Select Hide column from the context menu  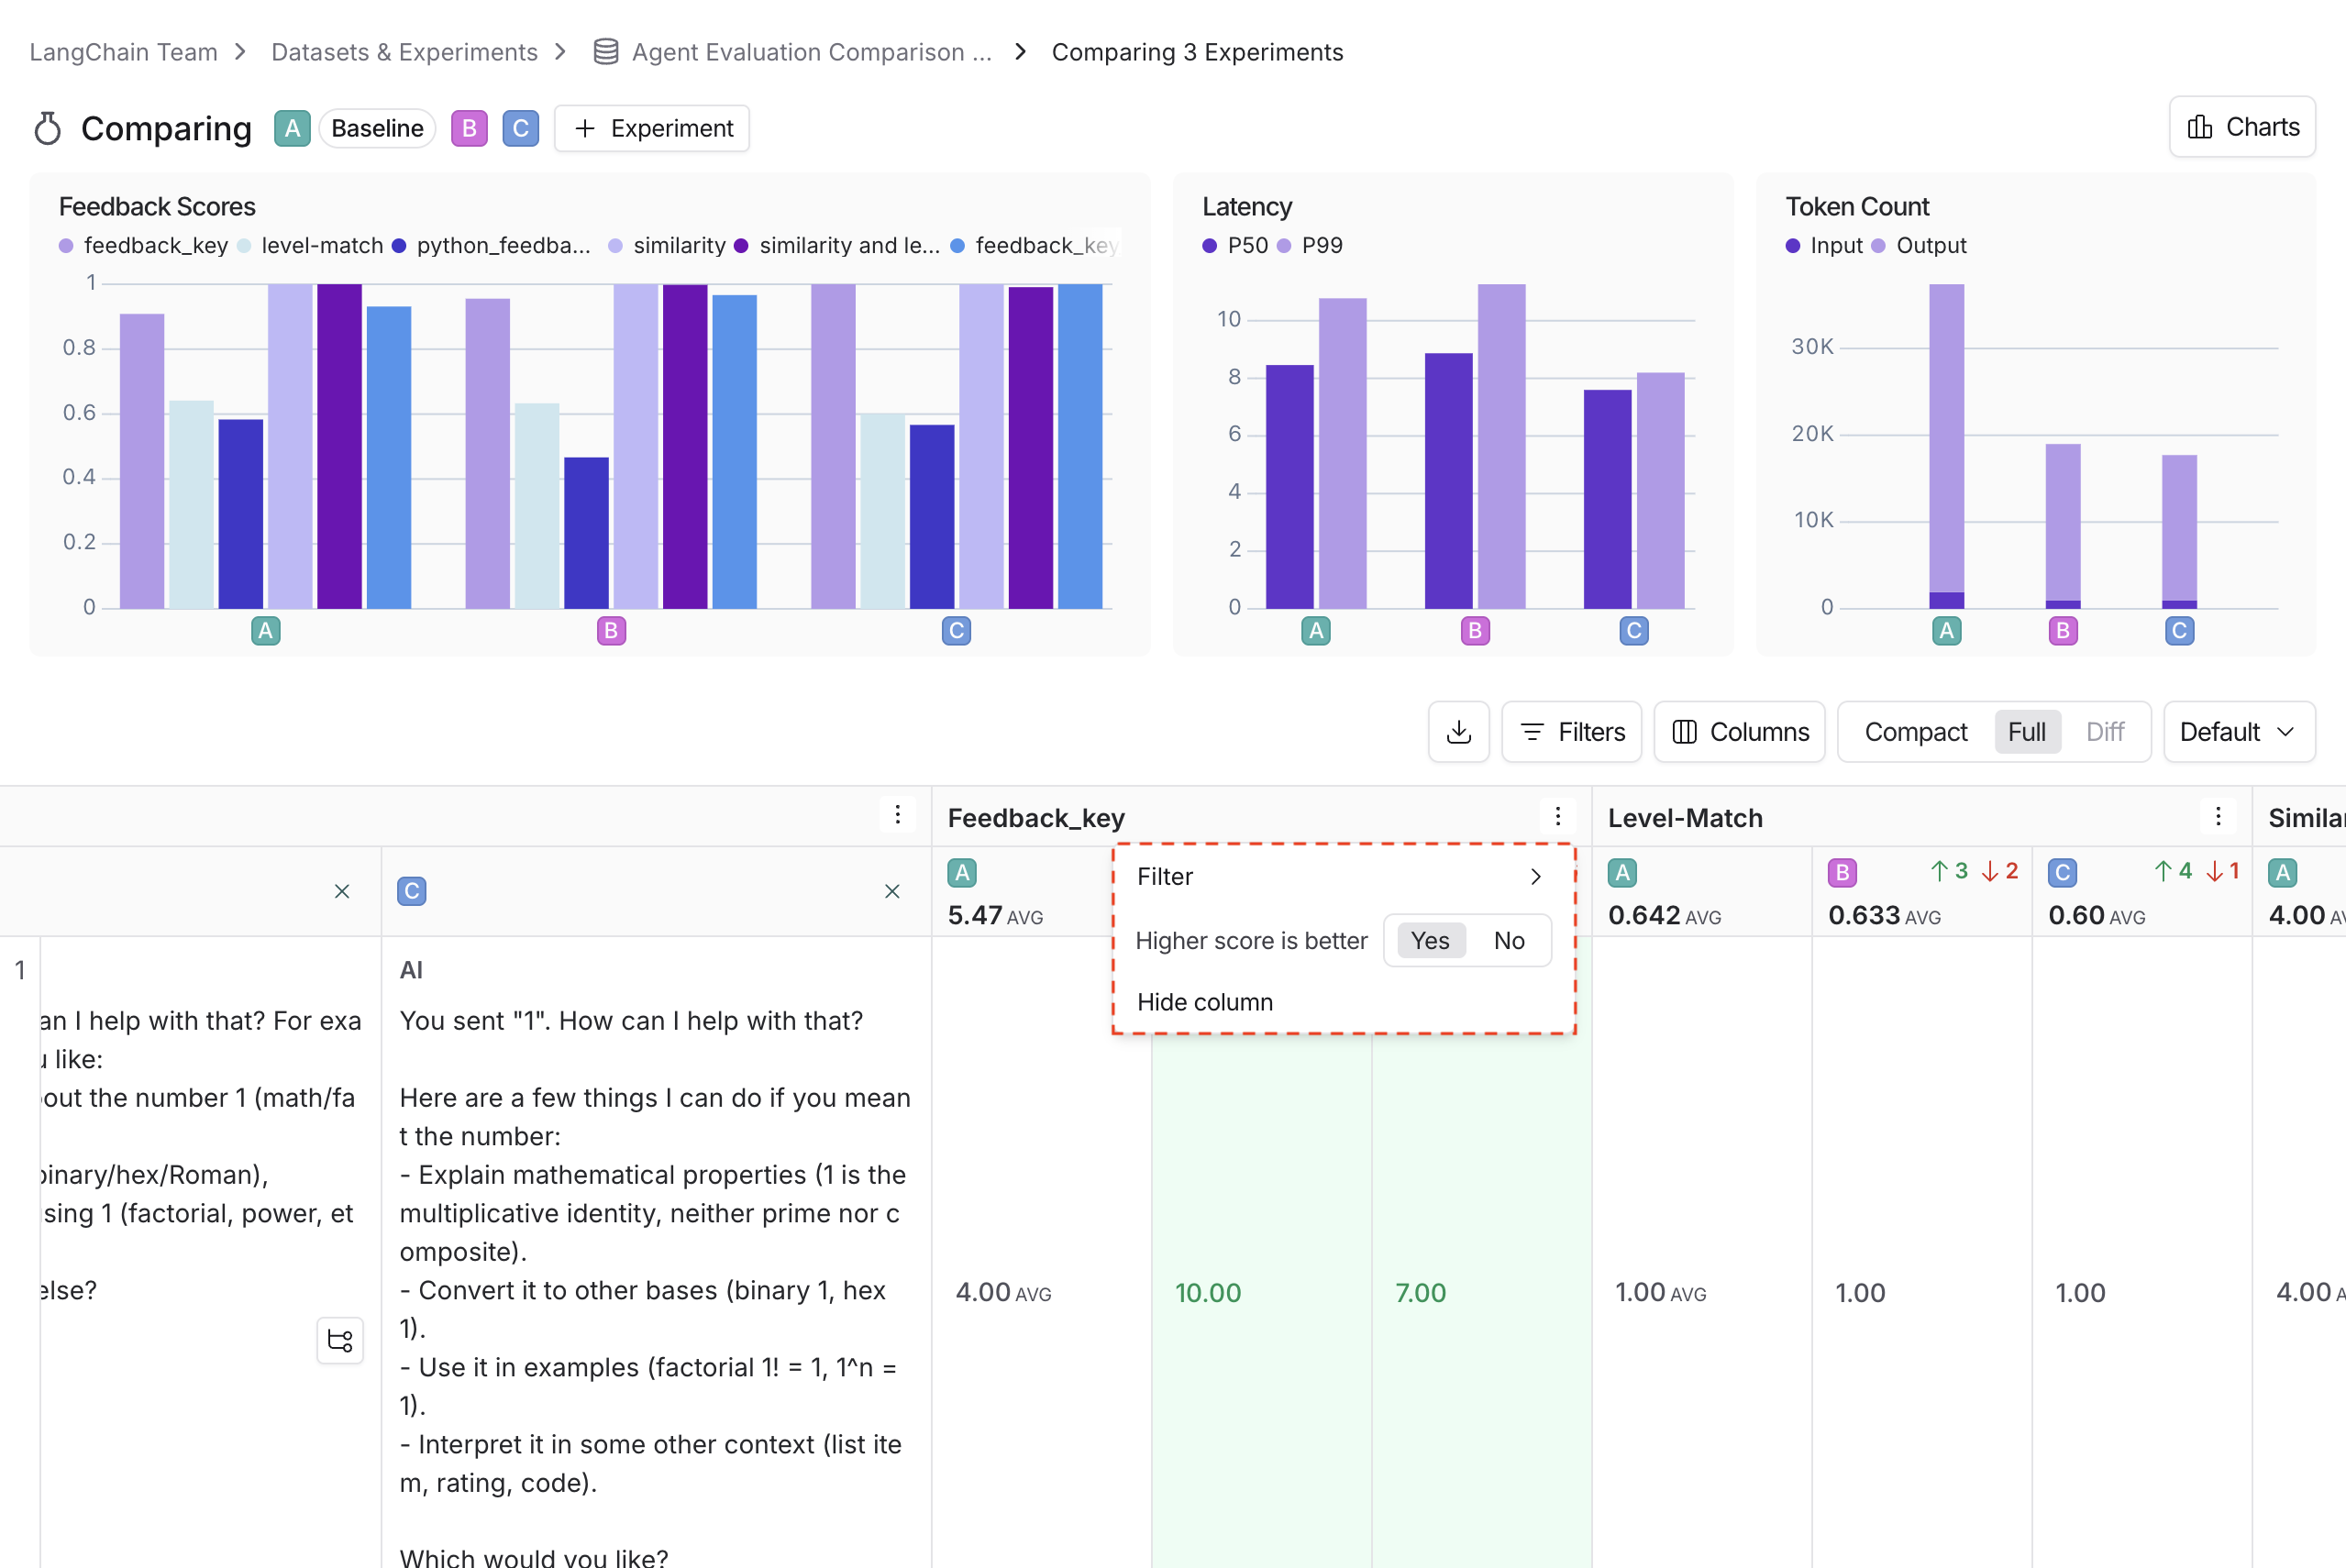click(x=1204, y=1001)
